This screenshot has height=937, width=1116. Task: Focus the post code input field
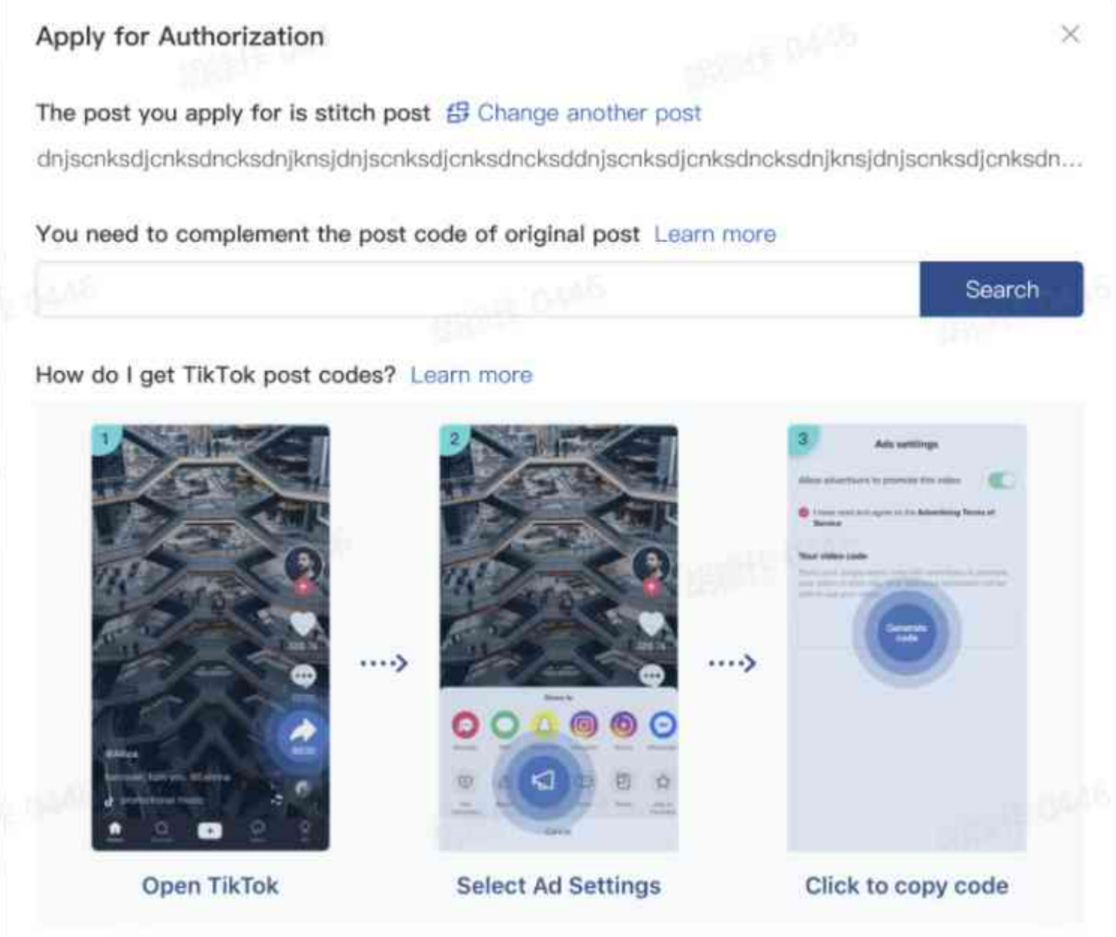click(x=478, y=289)
